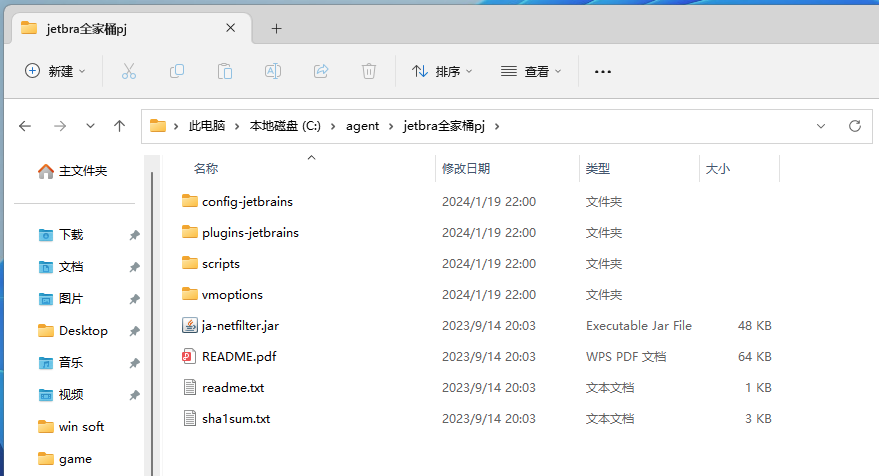The height and width of the screenshot is (476, 879).
Task: Click the Share icon in toolbar
Action: [x=321, y=71]
